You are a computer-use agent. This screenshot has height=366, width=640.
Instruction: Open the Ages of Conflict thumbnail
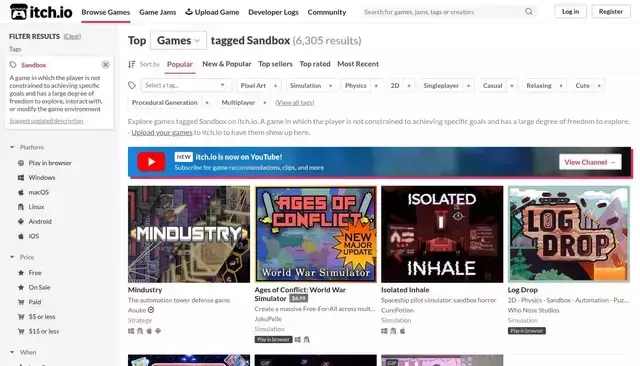(x=316, y=234)
